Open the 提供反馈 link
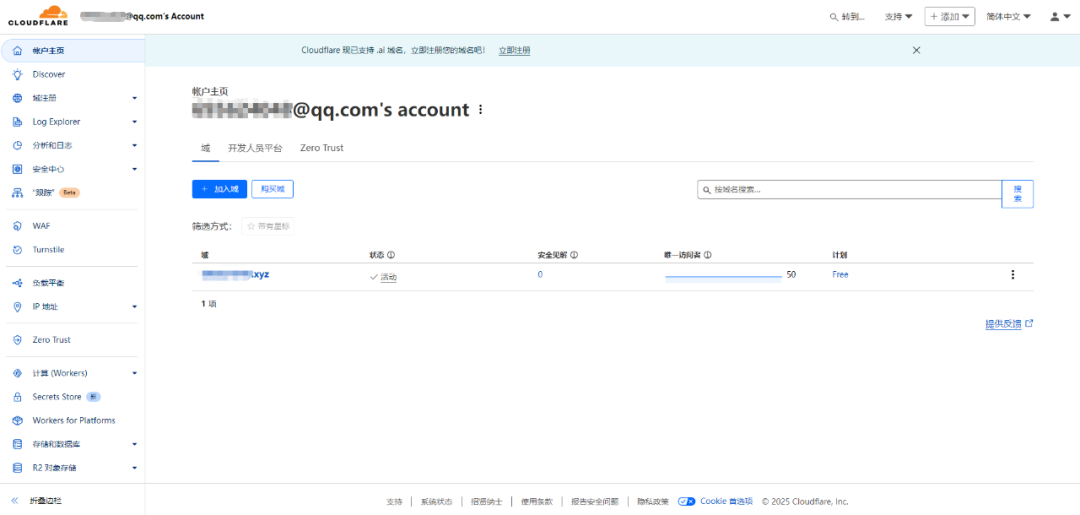Screen dimensions: 1080x515 1009,324
